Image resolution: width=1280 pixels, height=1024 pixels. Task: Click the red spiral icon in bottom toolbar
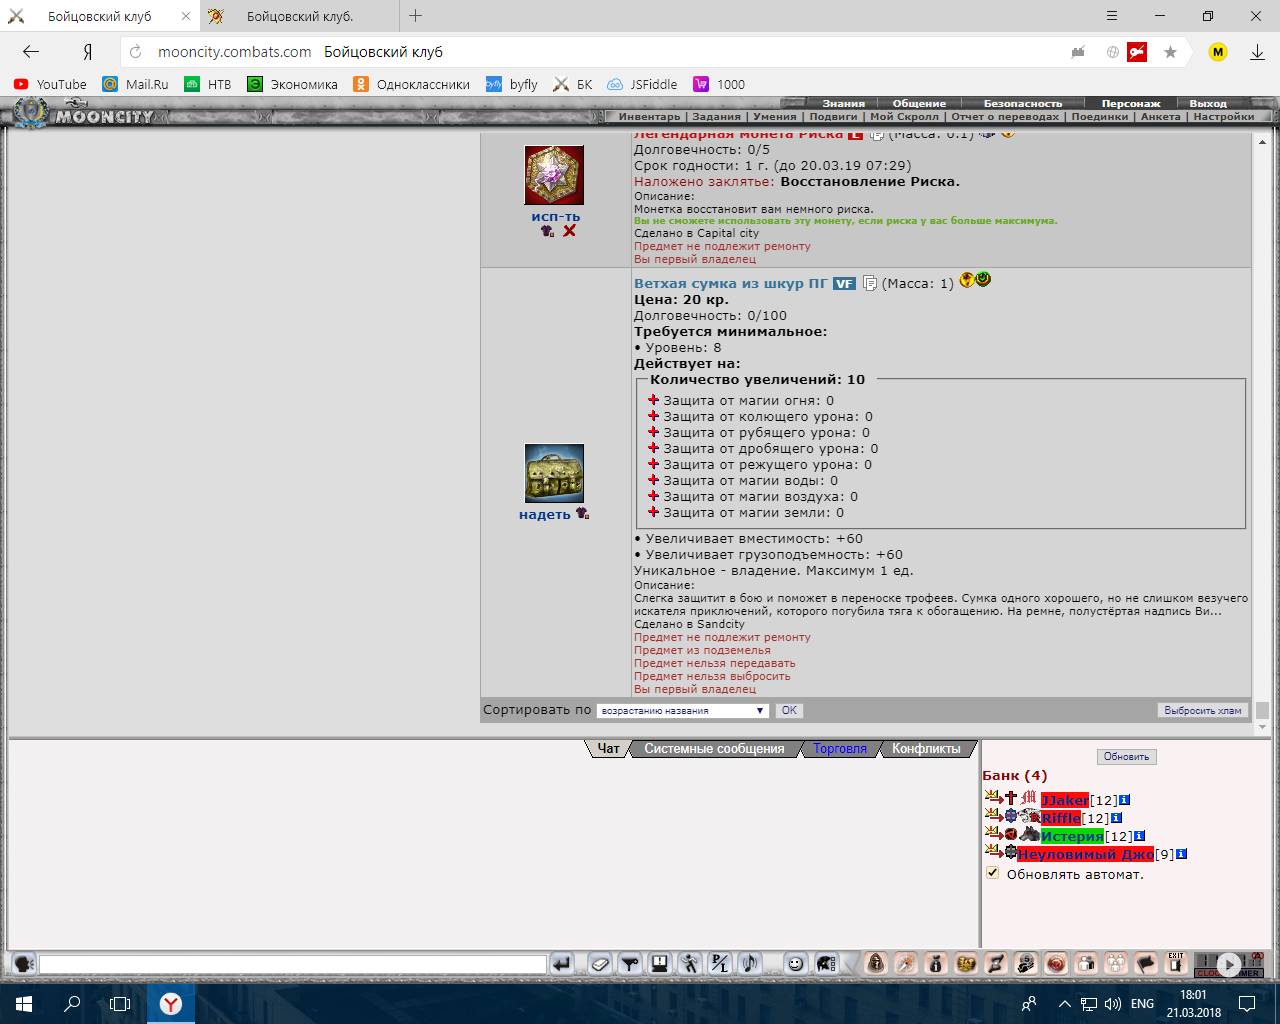[x=1056, y=964]
